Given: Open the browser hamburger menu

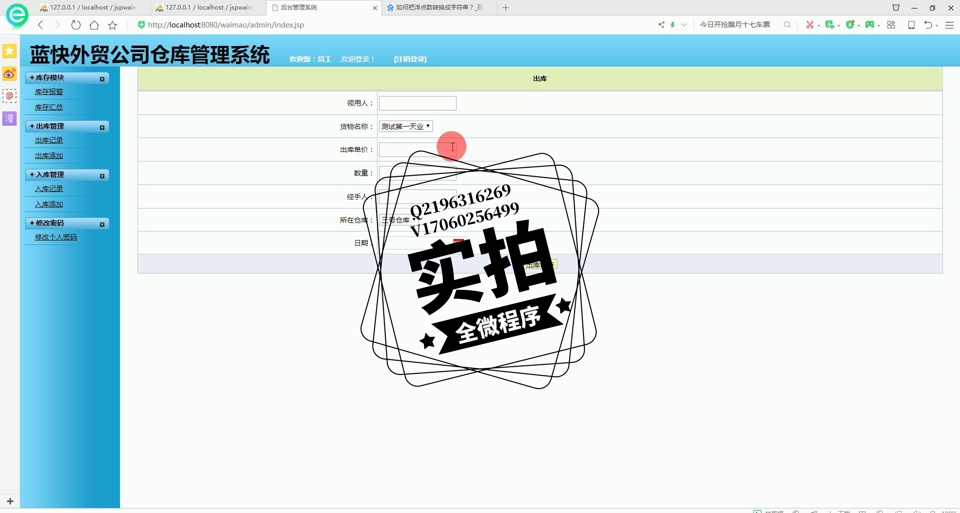Looking at the screenshot, I should [x=949, y=25].
